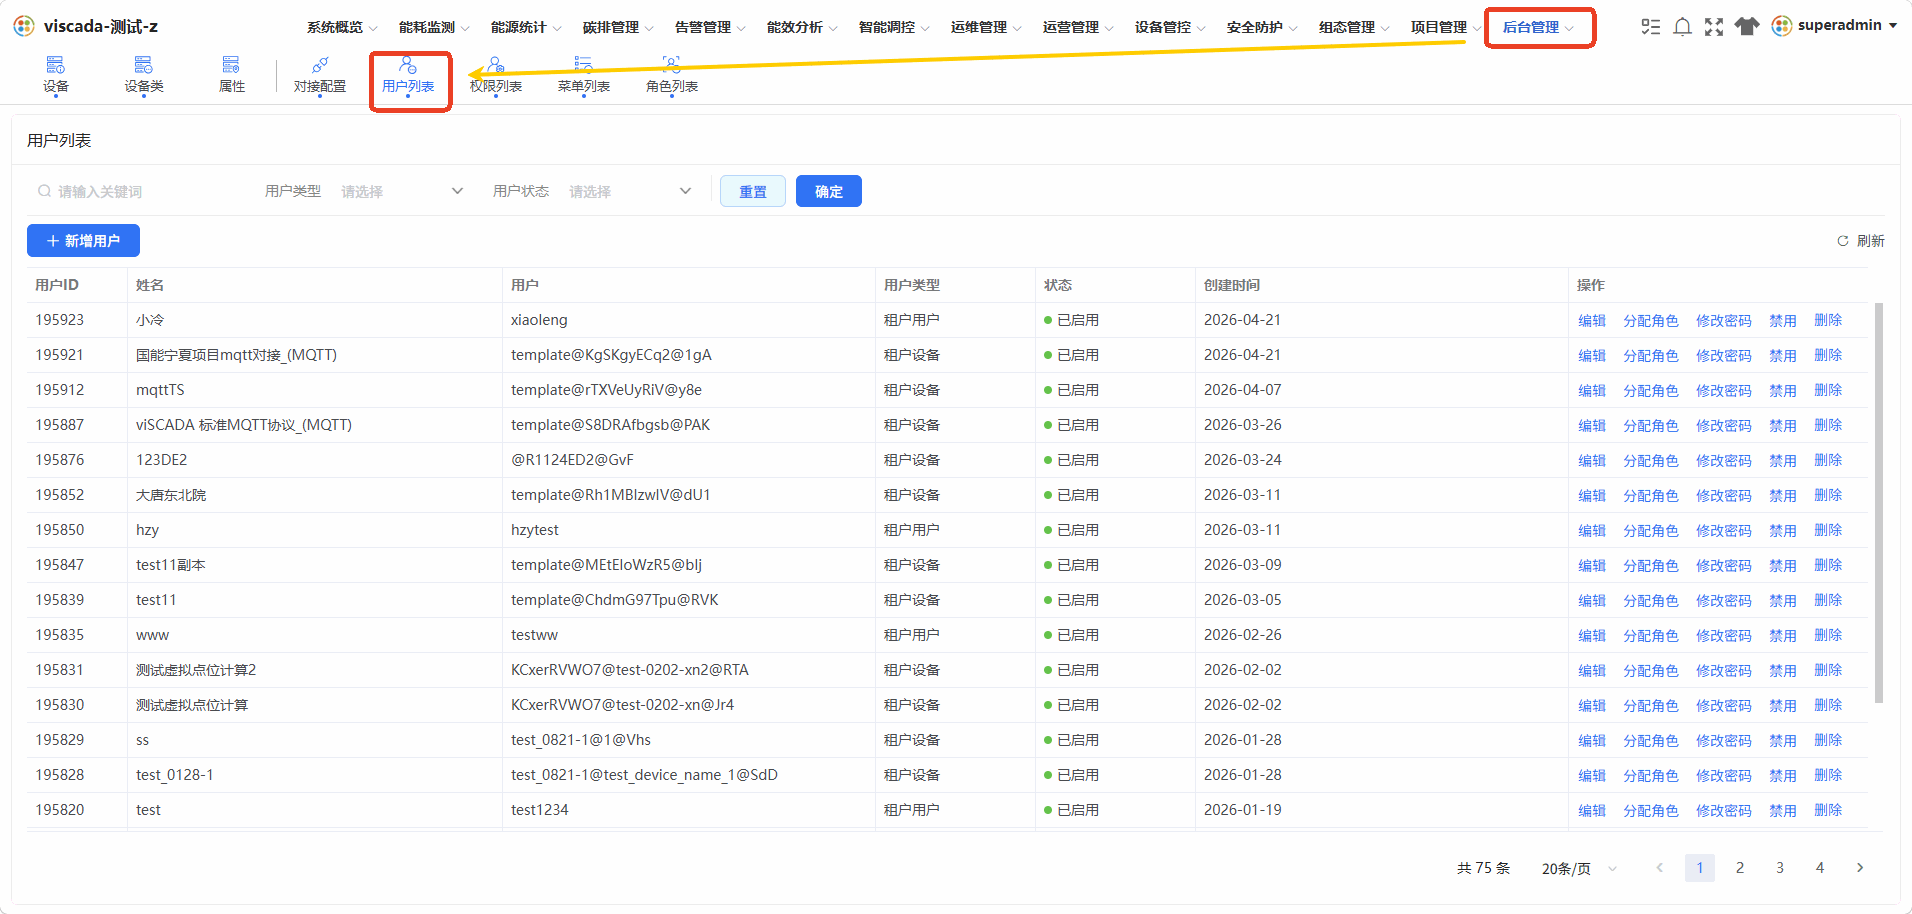Select the name 测试虚拟点位计算2
Screen dimensions: 1912x914
tap(196, 670)
